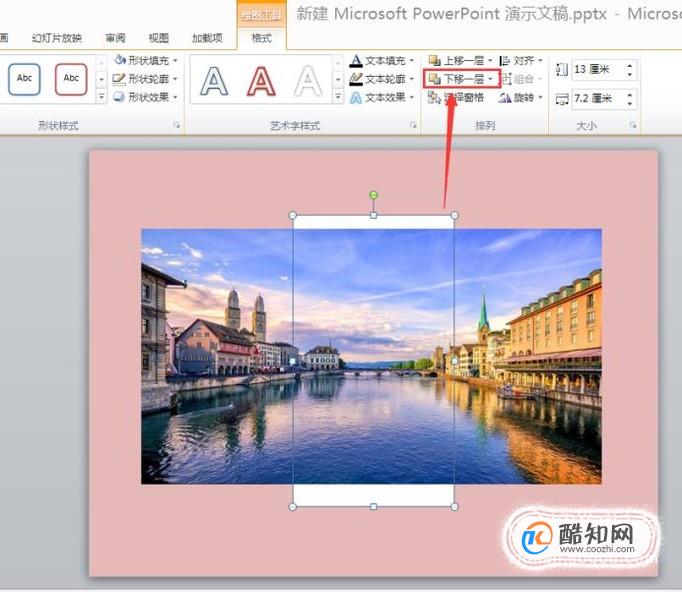Apply the blue outline WordArt A style
The width and height of the screenshot is (682, 592).
coord(214,80)
